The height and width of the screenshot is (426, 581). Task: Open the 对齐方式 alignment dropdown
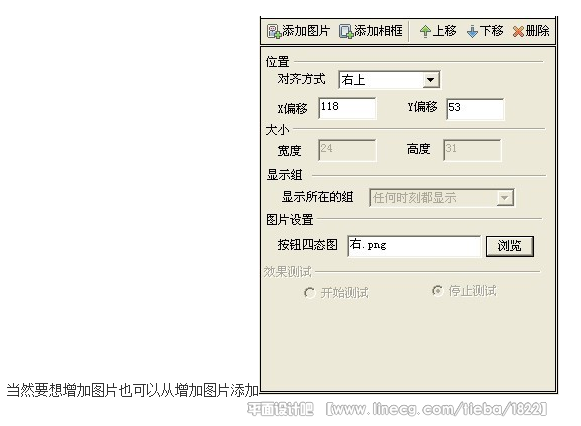tap(389, 80)
